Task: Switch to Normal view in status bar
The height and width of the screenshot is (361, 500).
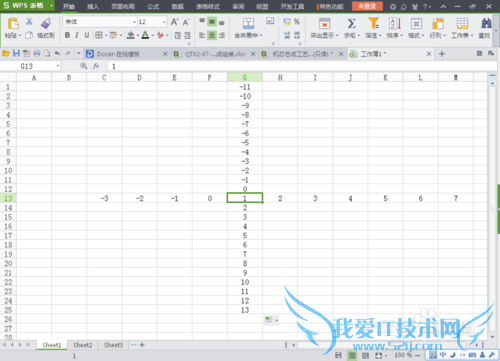Action: [352, 355]
